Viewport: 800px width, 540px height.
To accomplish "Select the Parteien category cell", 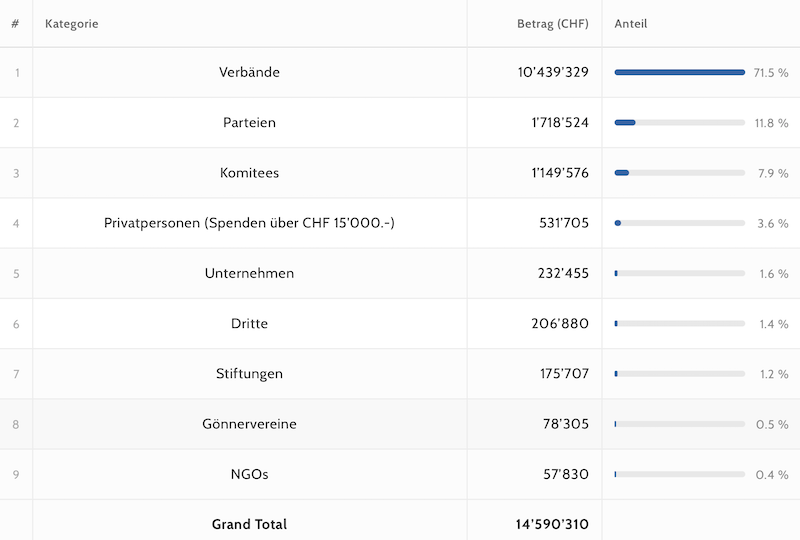I will [249, 122].
